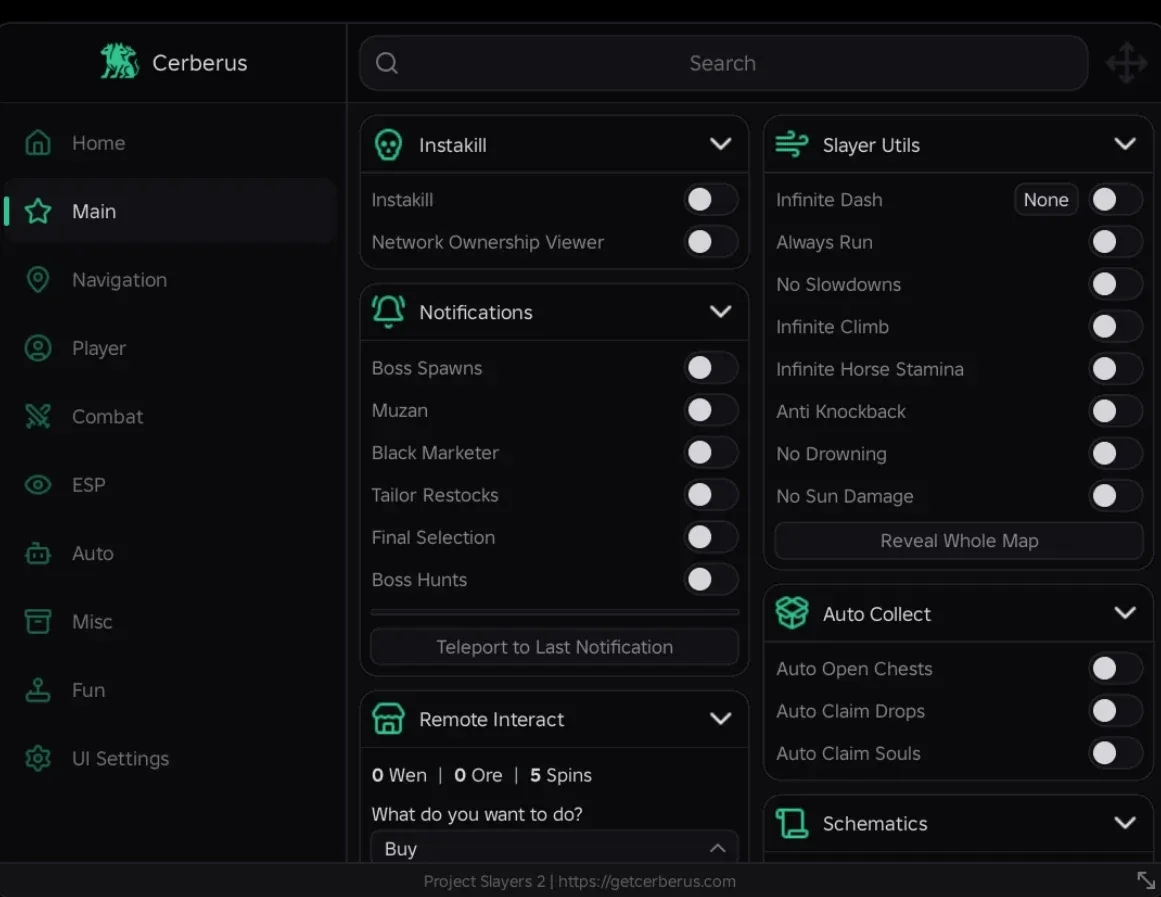Click the Instakill skull icon

coord(388,144)
